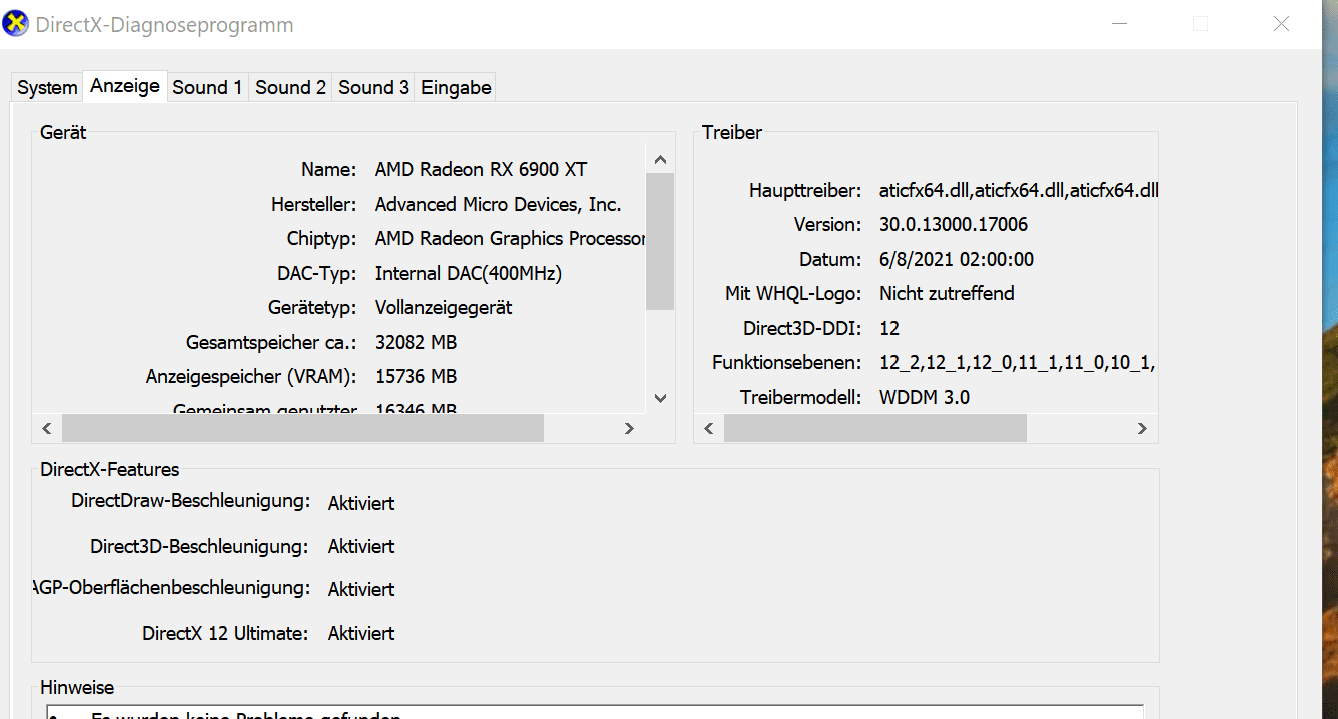
Task: Click the Haupttreiber label in Treiber group
Action: tap(805, 190)
